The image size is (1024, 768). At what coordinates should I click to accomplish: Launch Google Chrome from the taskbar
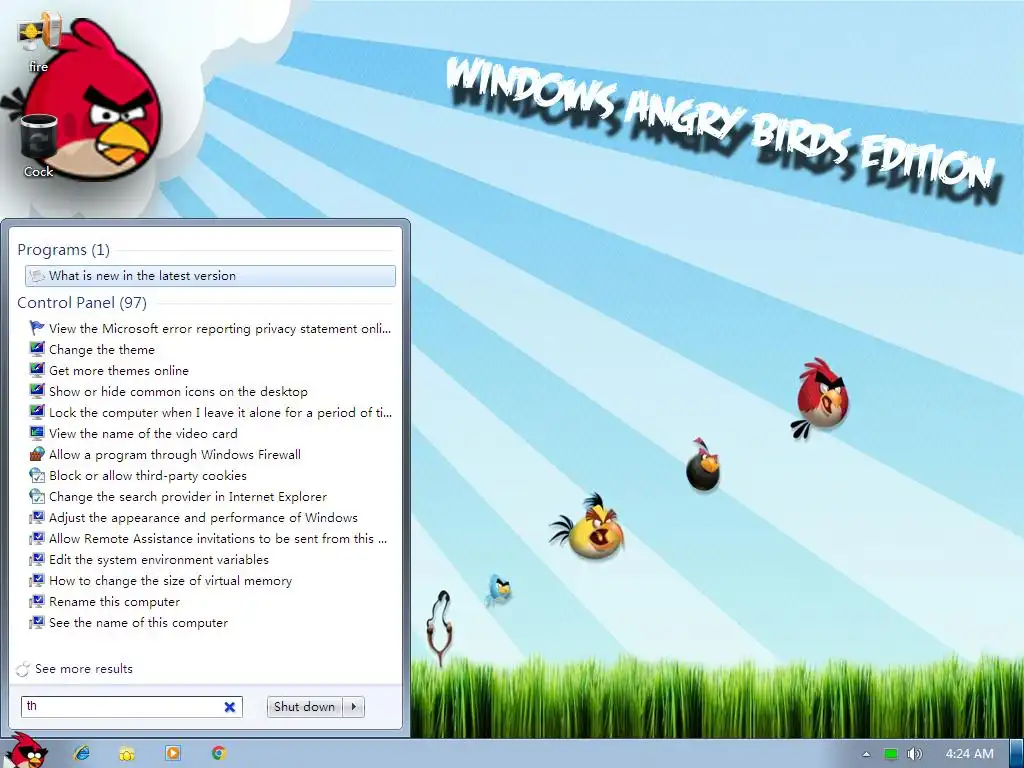click(219, 753)
